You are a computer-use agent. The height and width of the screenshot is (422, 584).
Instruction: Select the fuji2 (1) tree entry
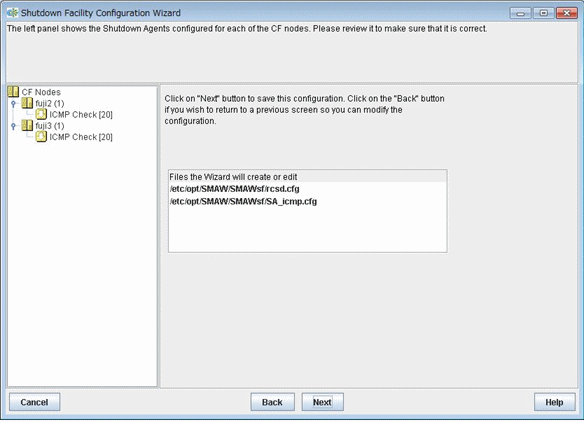[50, 103]
